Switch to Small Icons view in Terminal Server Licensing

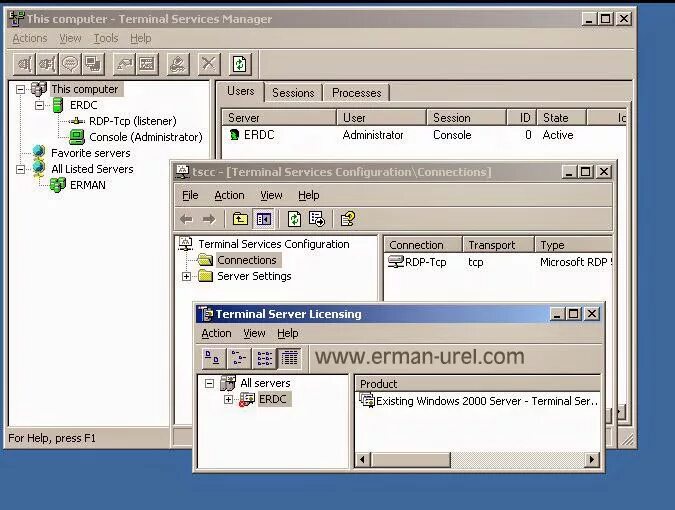pos(238,358)
